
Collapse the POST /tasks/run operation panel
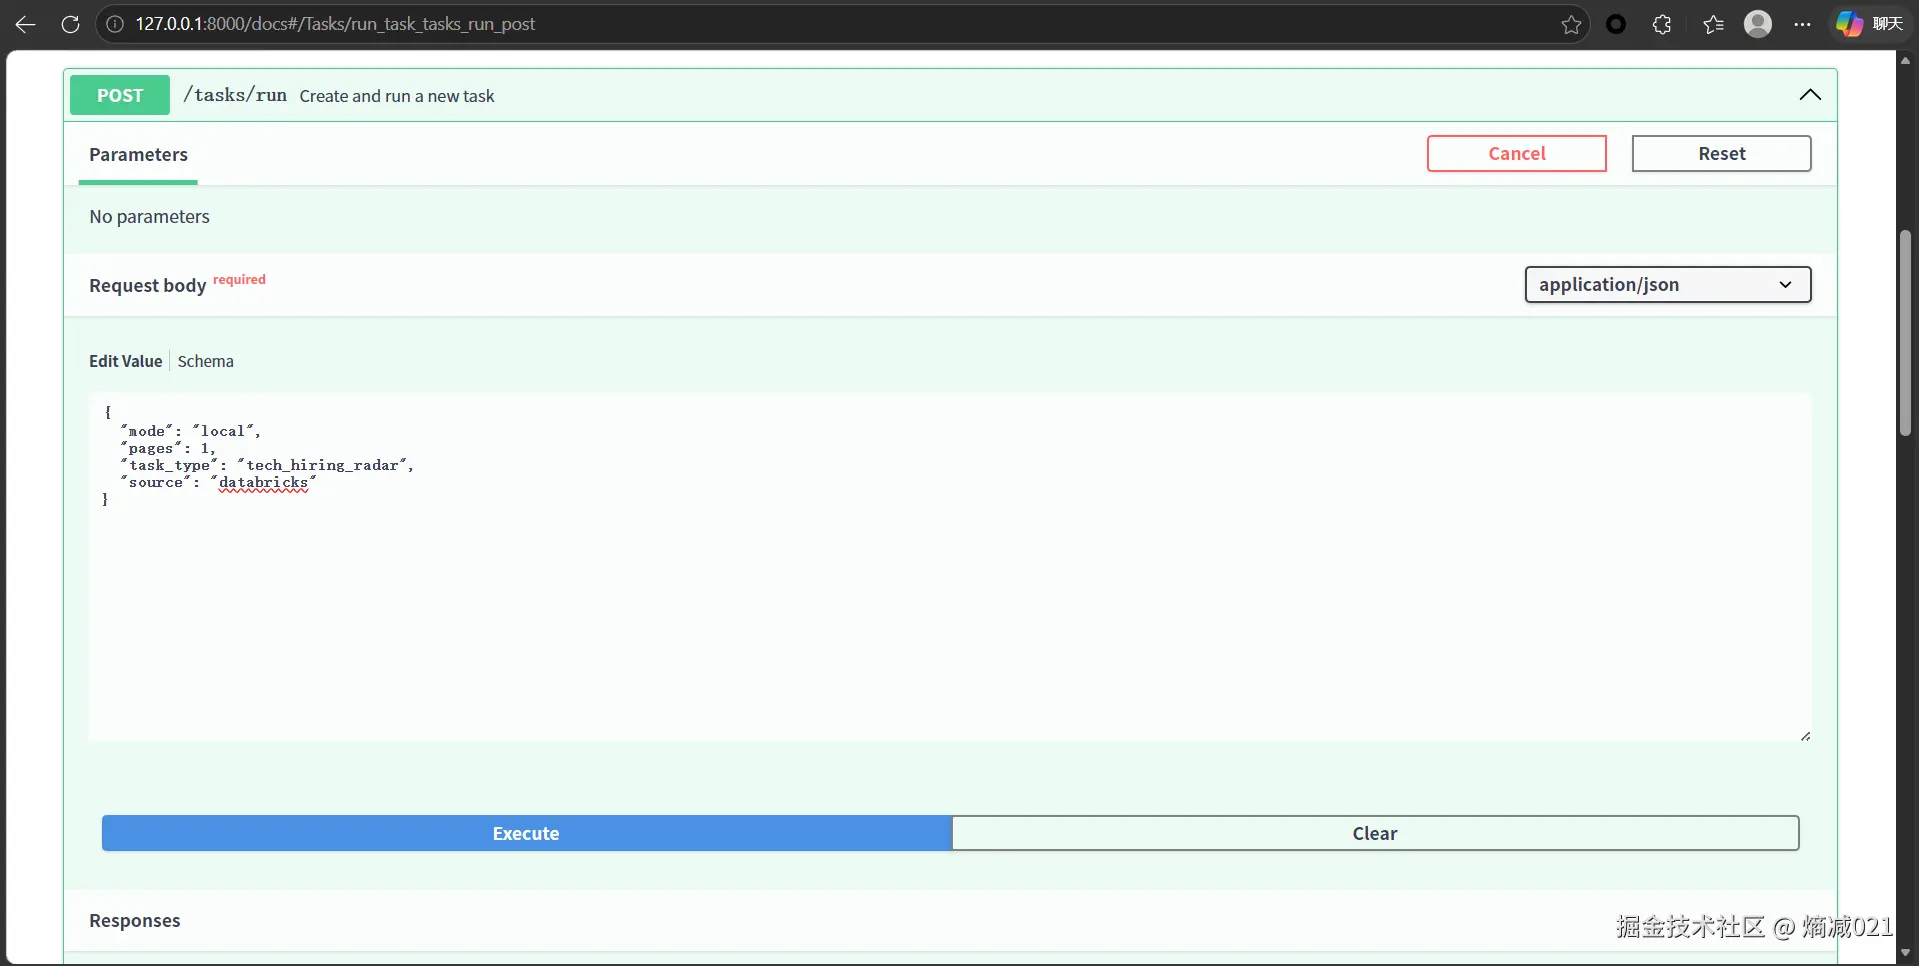coord(1810,95)
